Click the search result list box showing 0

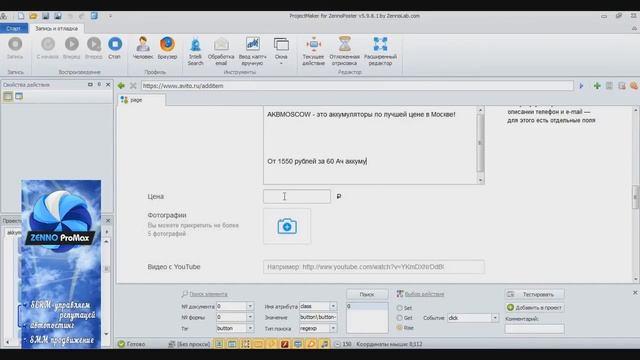point(367,318)
